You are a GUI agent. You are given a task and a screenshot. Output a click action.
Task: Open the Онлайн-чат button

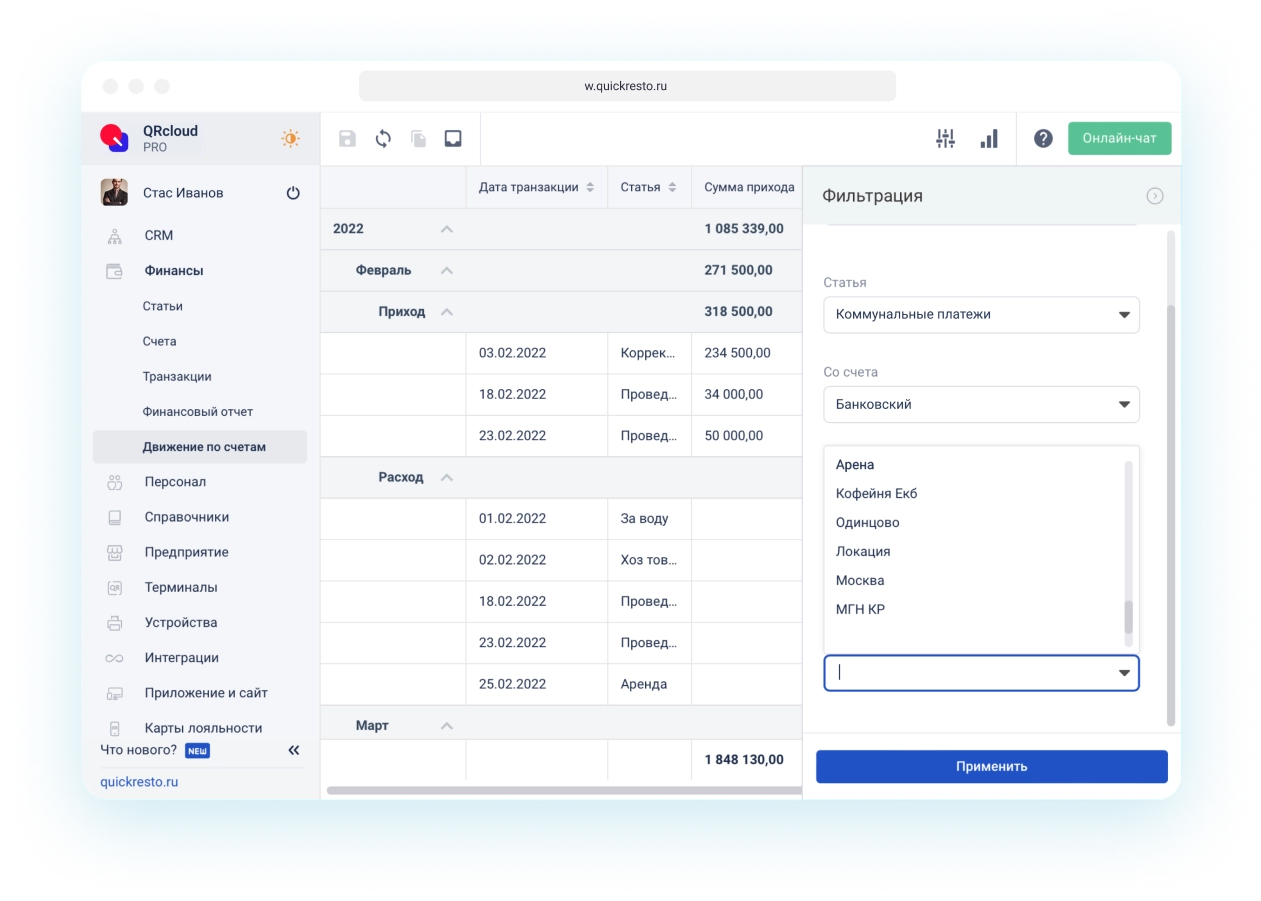1119,139
